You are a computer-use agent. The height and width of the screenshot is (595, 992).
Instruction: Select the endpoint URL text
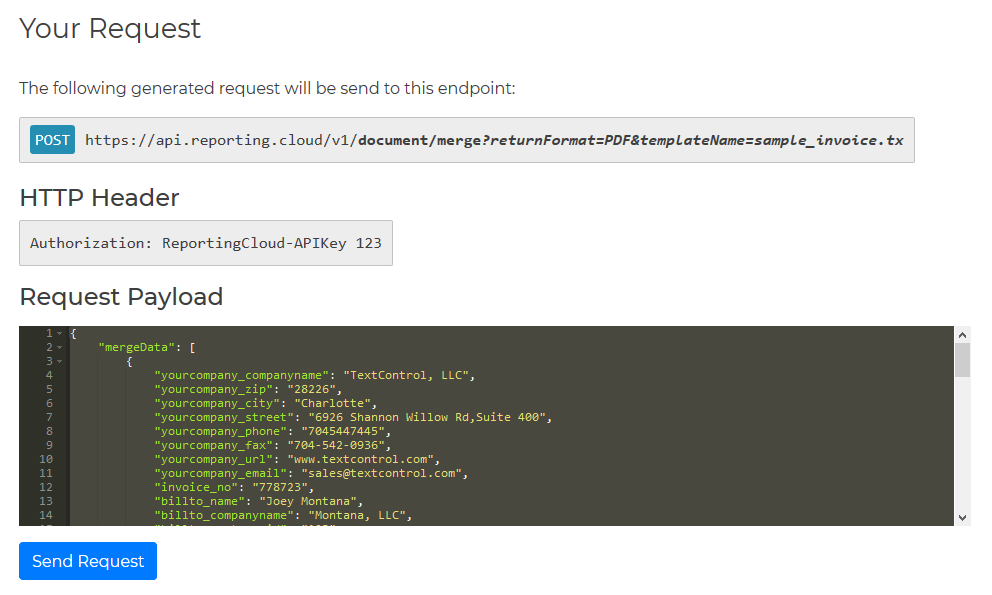tap(494, 140)
